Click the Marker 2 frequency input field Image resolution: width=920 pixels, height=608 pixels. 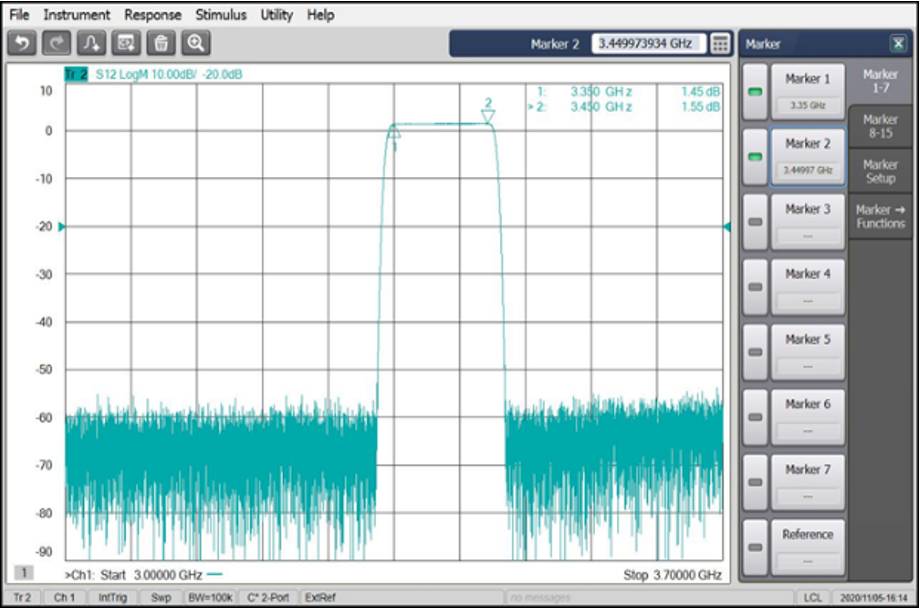649,44
